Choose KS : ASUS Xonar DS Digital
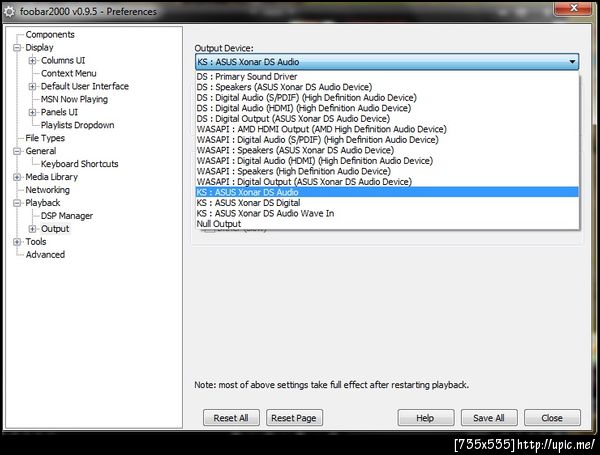The height and width of the screenshot is (455, 600). pos(387,203)
